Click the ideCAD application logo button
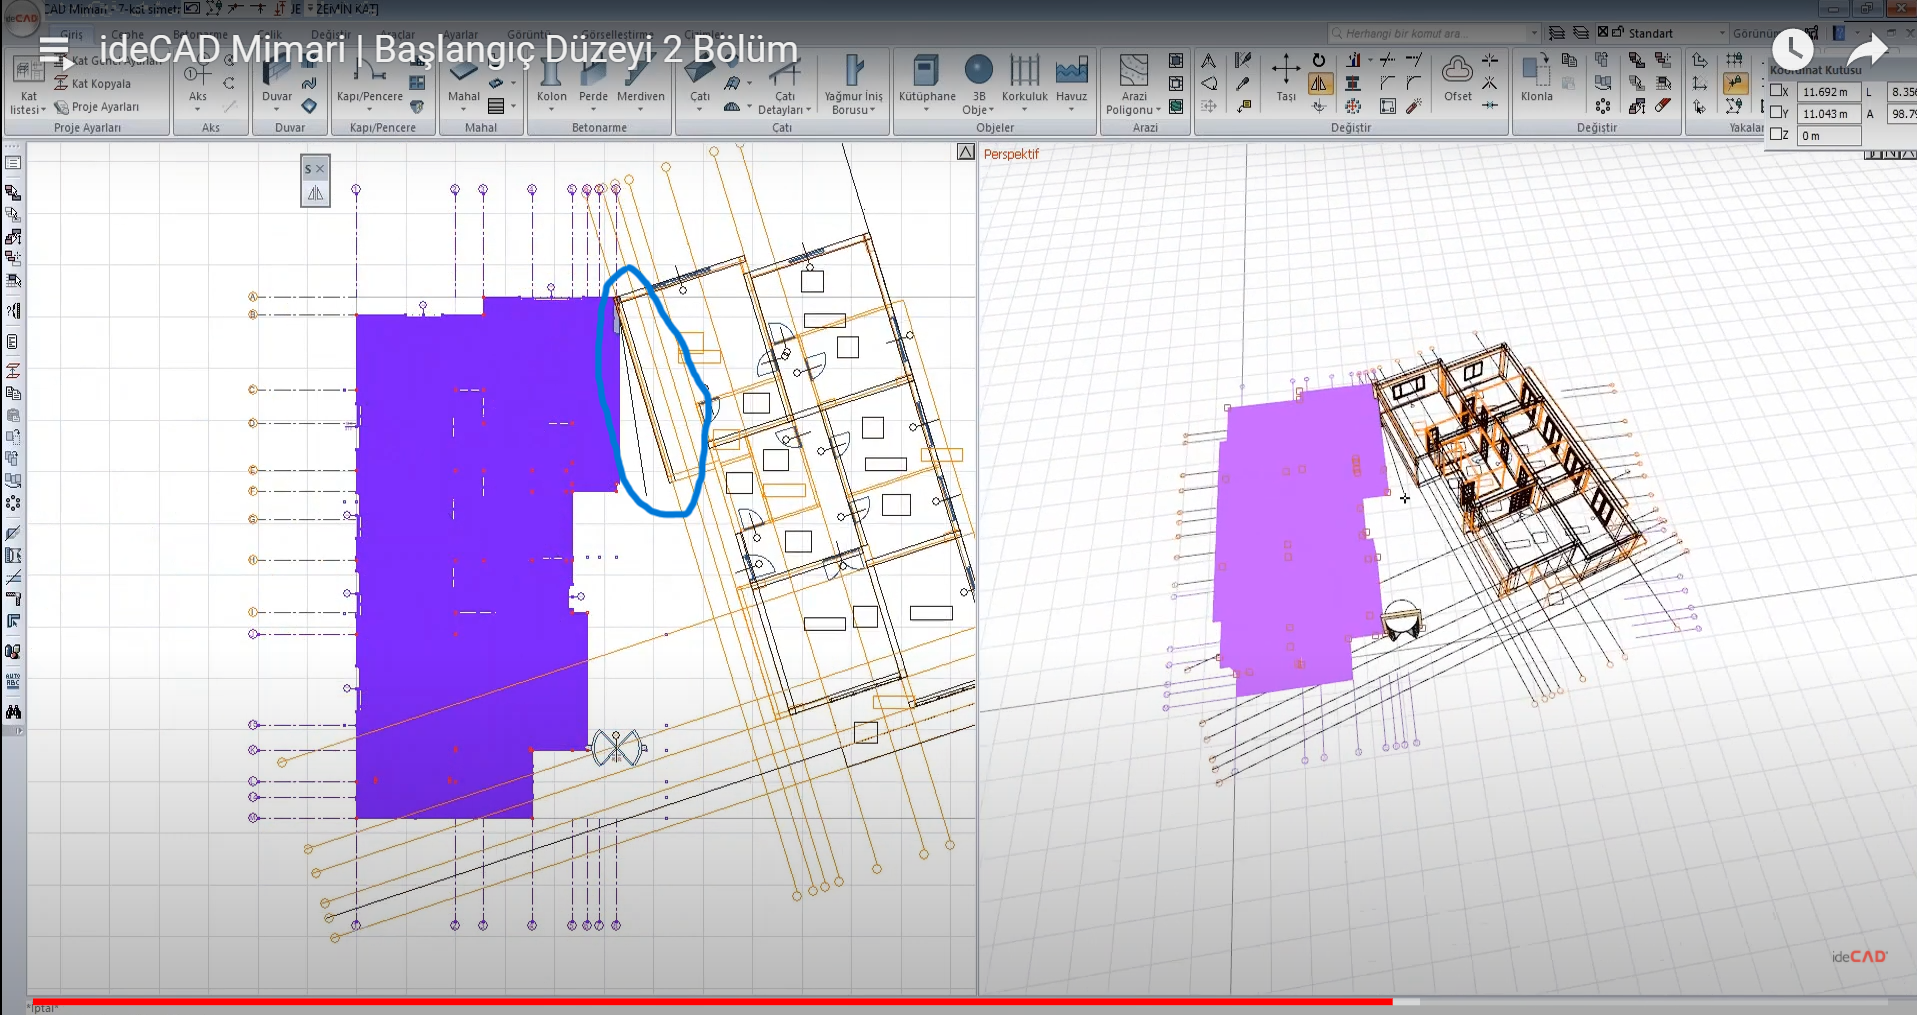The image size is (1917, 1015). 20,19
